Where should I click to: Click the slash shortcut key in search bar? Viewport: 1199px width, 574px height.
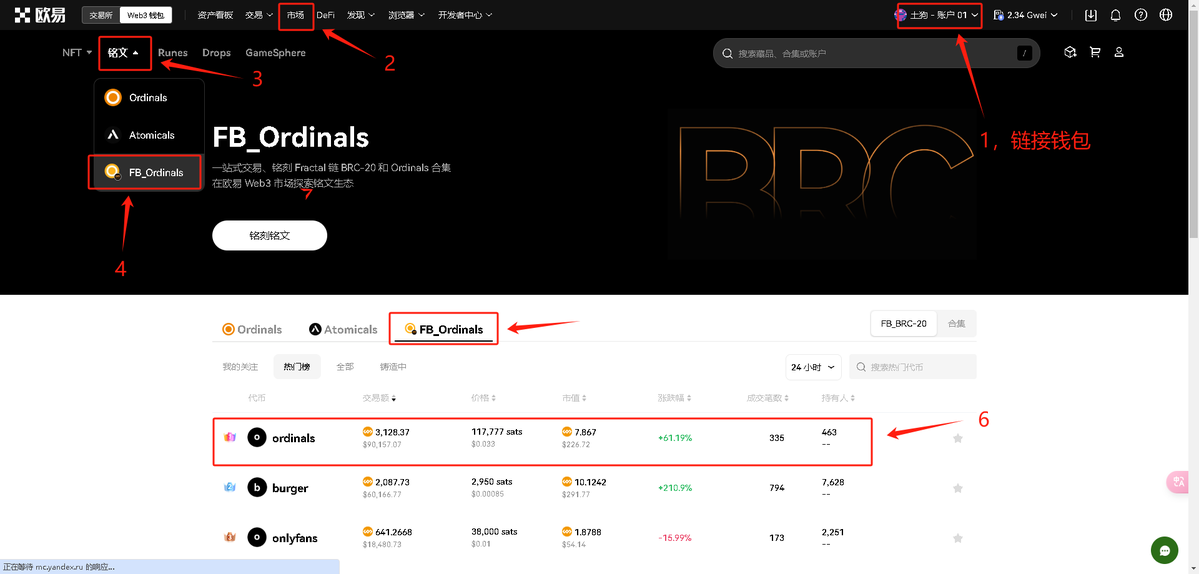point(1025,54)
